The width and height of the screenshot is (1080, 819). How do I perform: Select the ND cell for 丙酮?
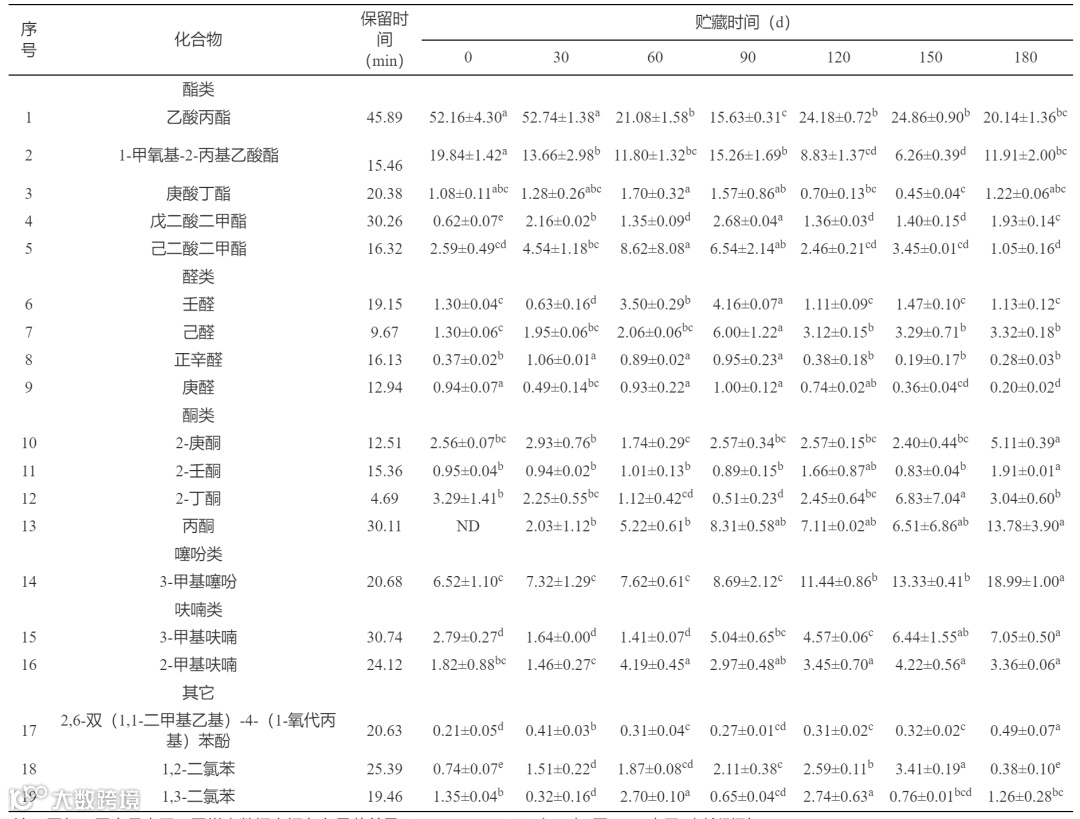(x=468, y=526)
